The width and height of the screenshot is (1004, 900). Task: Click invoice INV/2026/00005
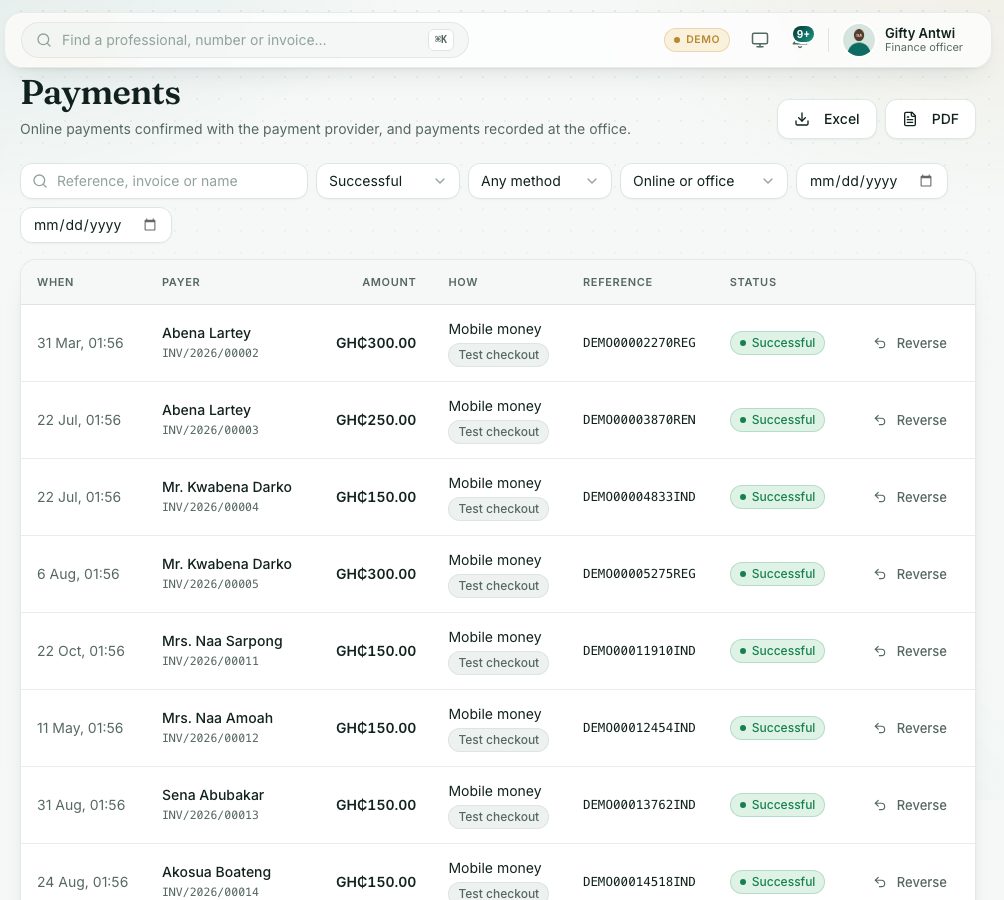click(x=210, y=584)
